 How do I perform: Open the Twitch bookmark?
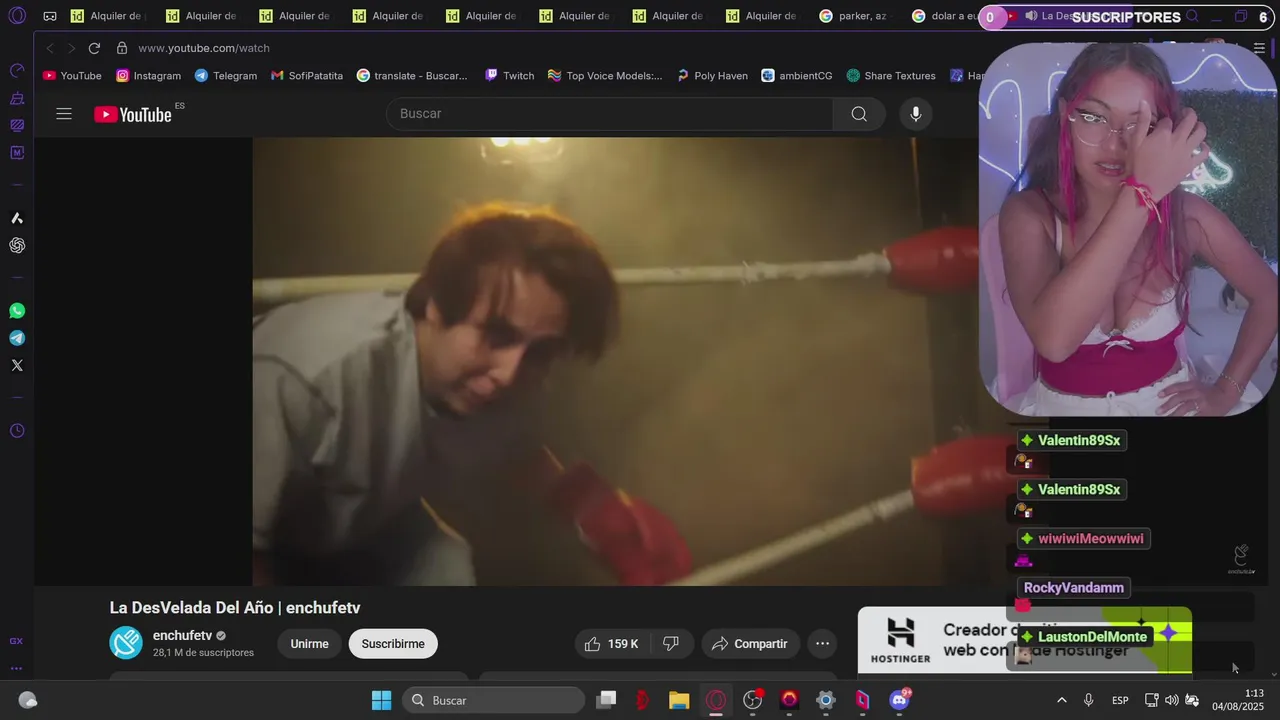coord(509,76)
